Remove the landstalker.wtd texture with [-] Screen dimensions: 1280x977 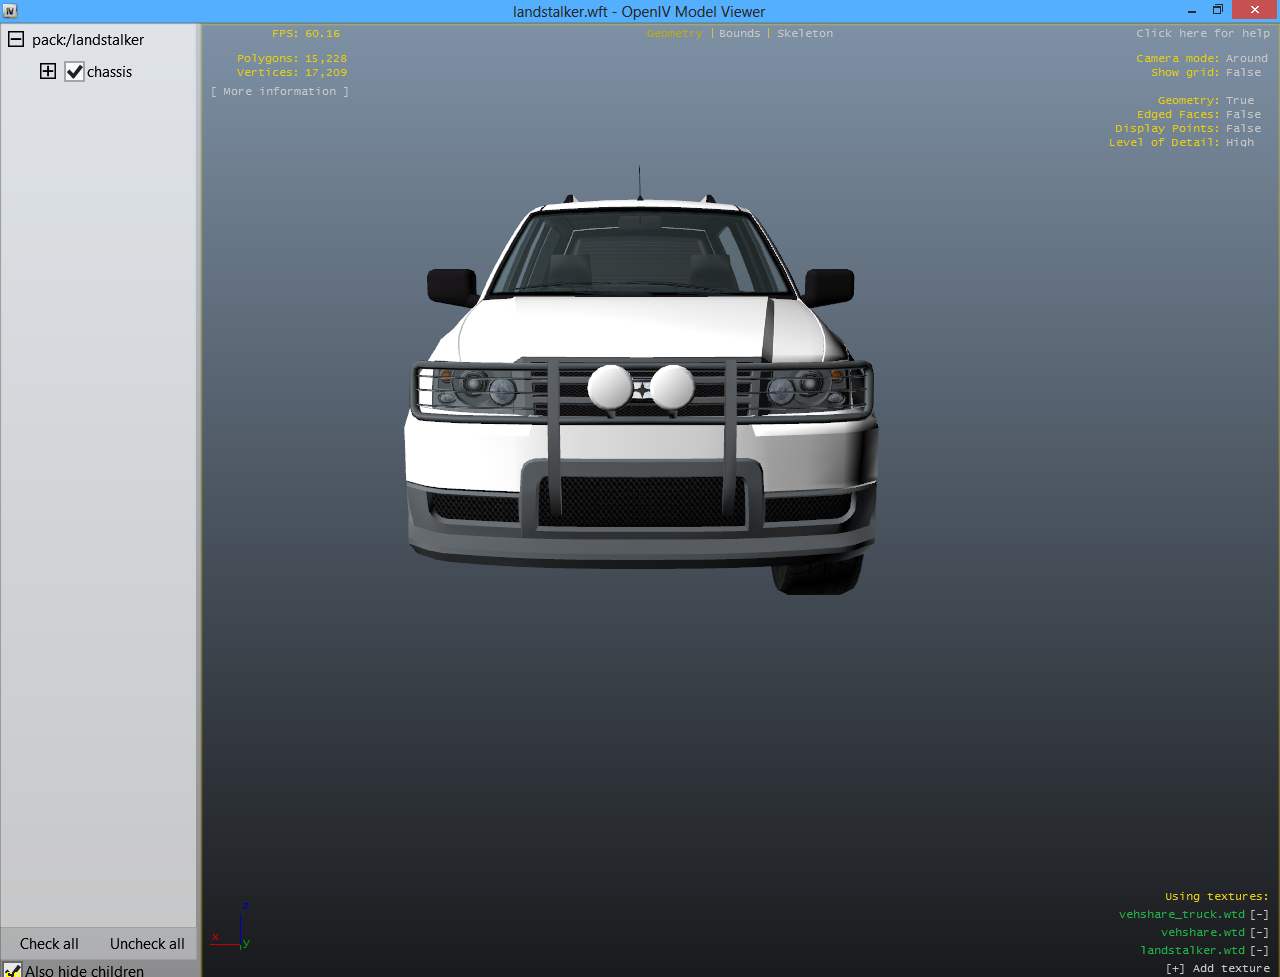tap(1259, 950)
